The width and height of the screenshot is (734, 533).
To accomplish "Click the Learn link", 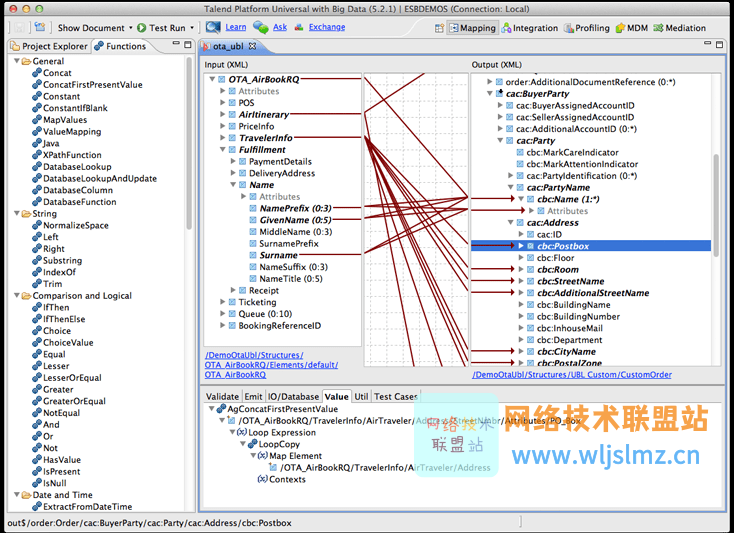I will coord(235,27).
